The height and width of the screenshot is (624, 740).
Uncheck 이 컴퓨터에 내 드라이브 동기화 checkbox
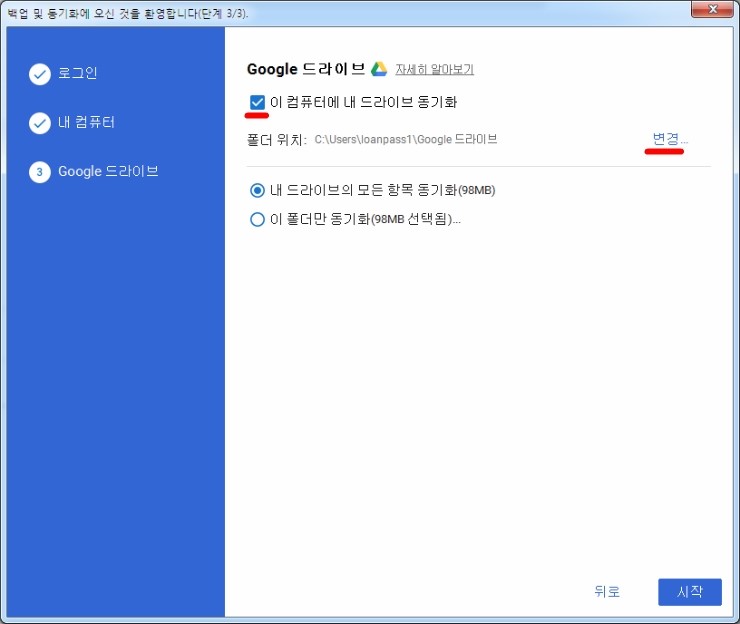pos(257,102)
